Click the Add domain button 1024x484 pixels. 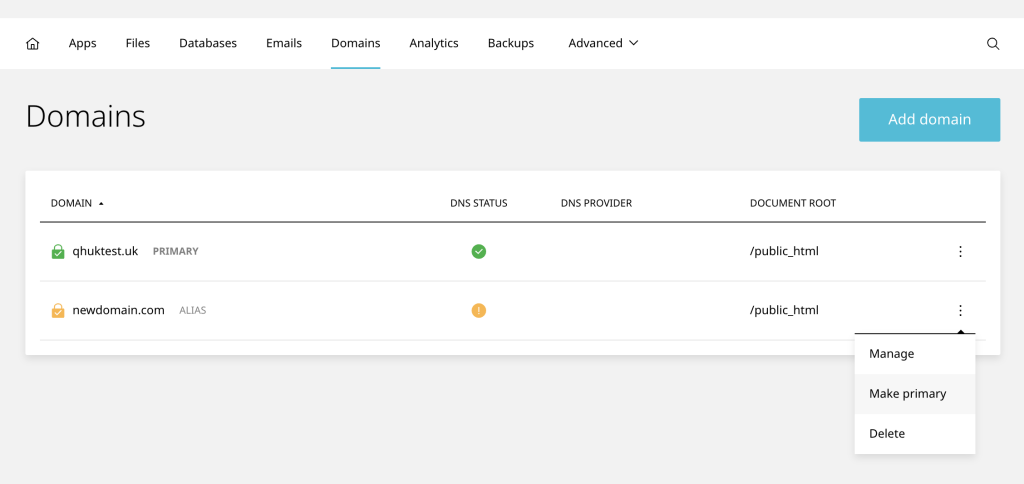[929, 120]
